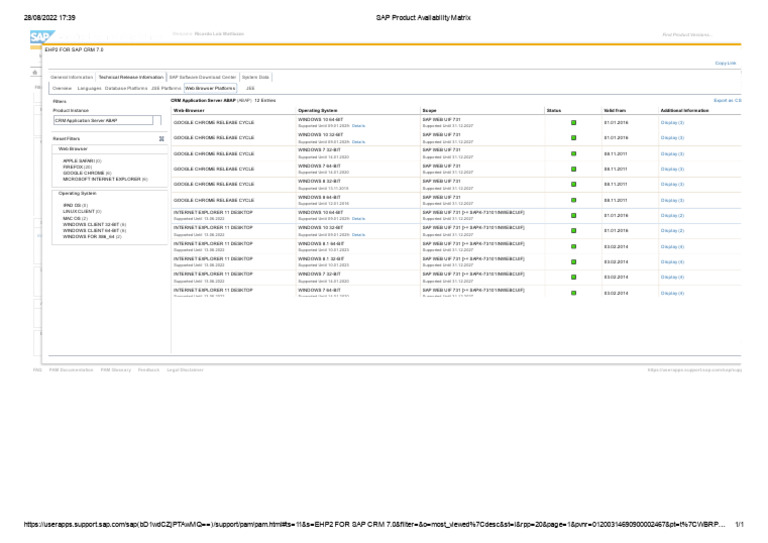Filter by Windows Client 64-bit
Viewport: 768px width, 543px height.
pos(92,230)
